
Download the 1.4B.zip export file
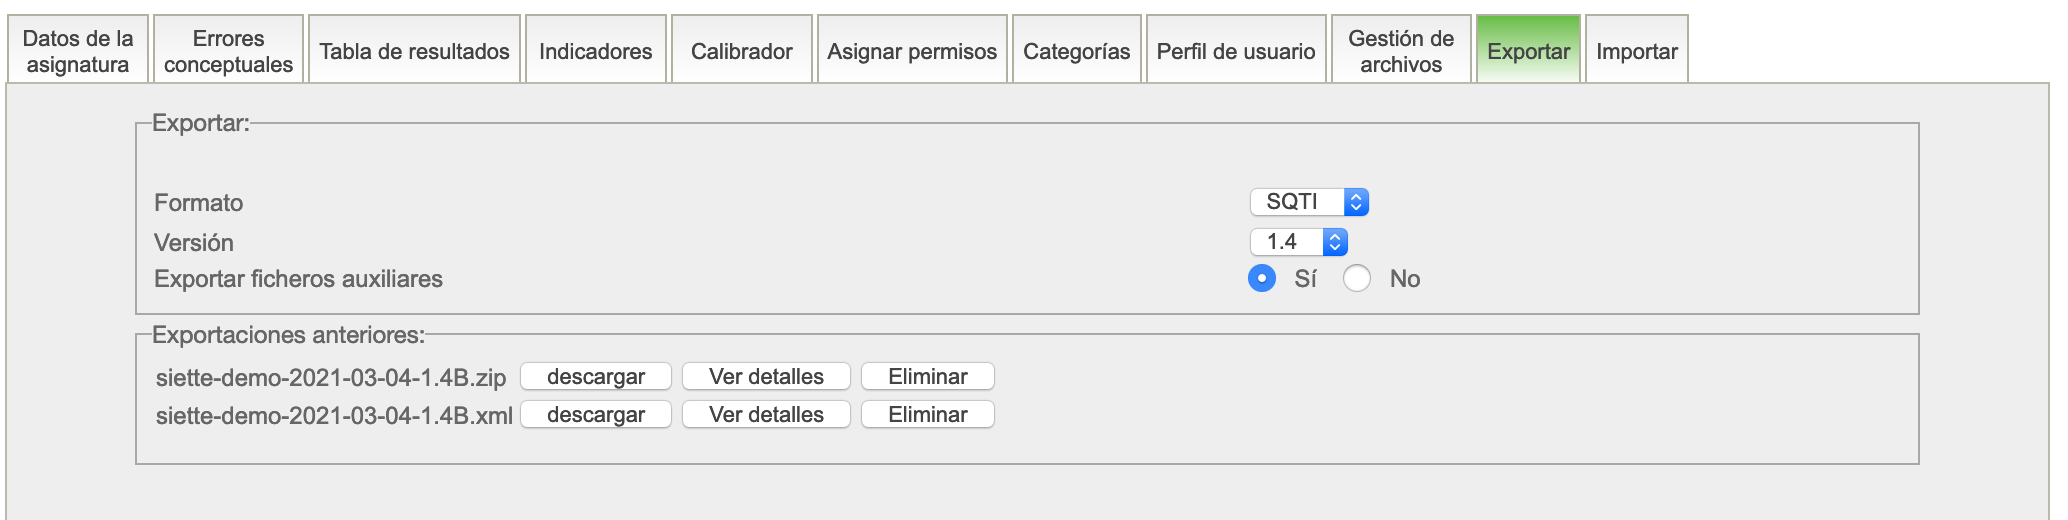[x=596, y=377]
